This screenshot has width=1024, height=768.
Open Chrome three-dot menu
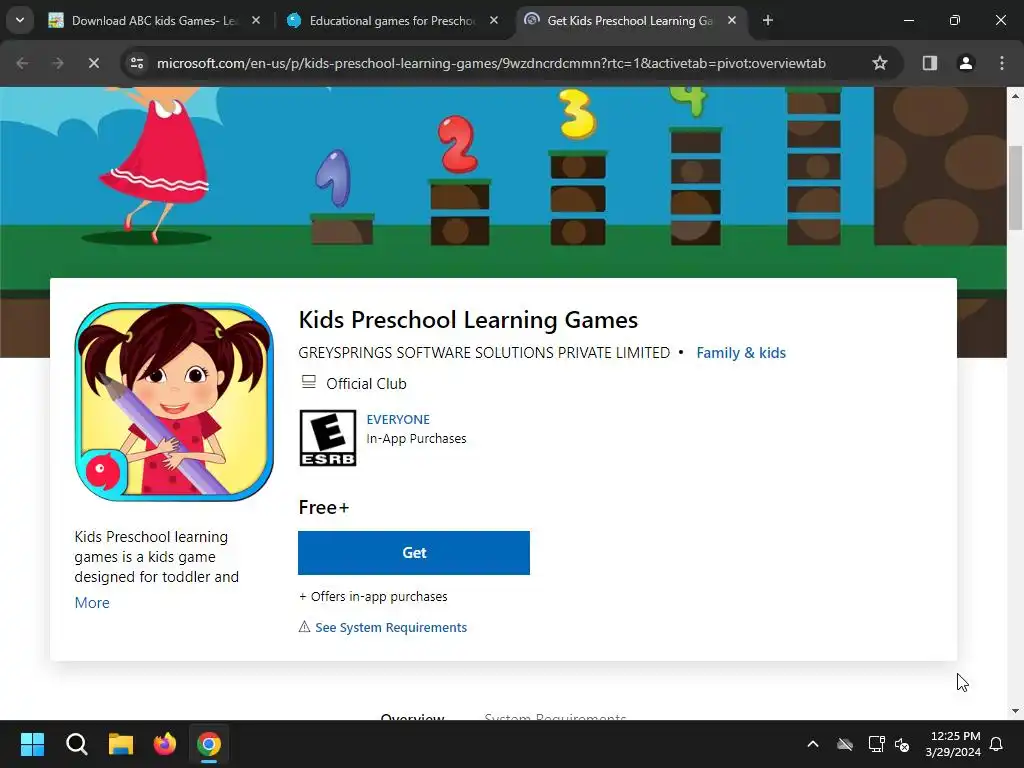click(1002, 63)
